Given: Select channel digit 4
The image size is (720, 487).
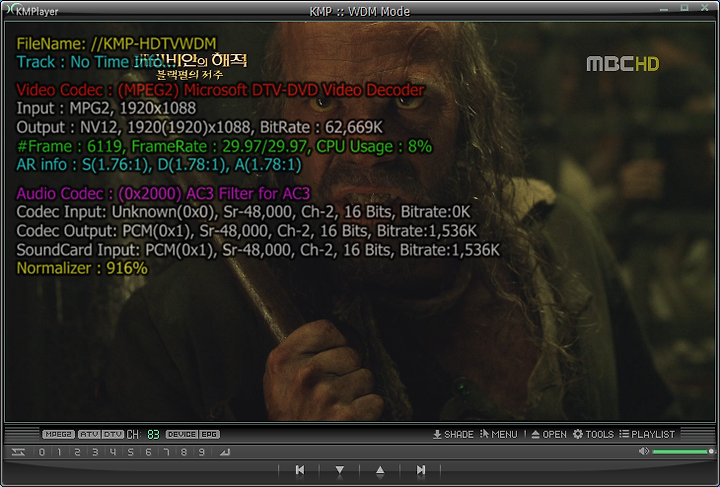Looking at the screenshot, I should coord(113,452).
